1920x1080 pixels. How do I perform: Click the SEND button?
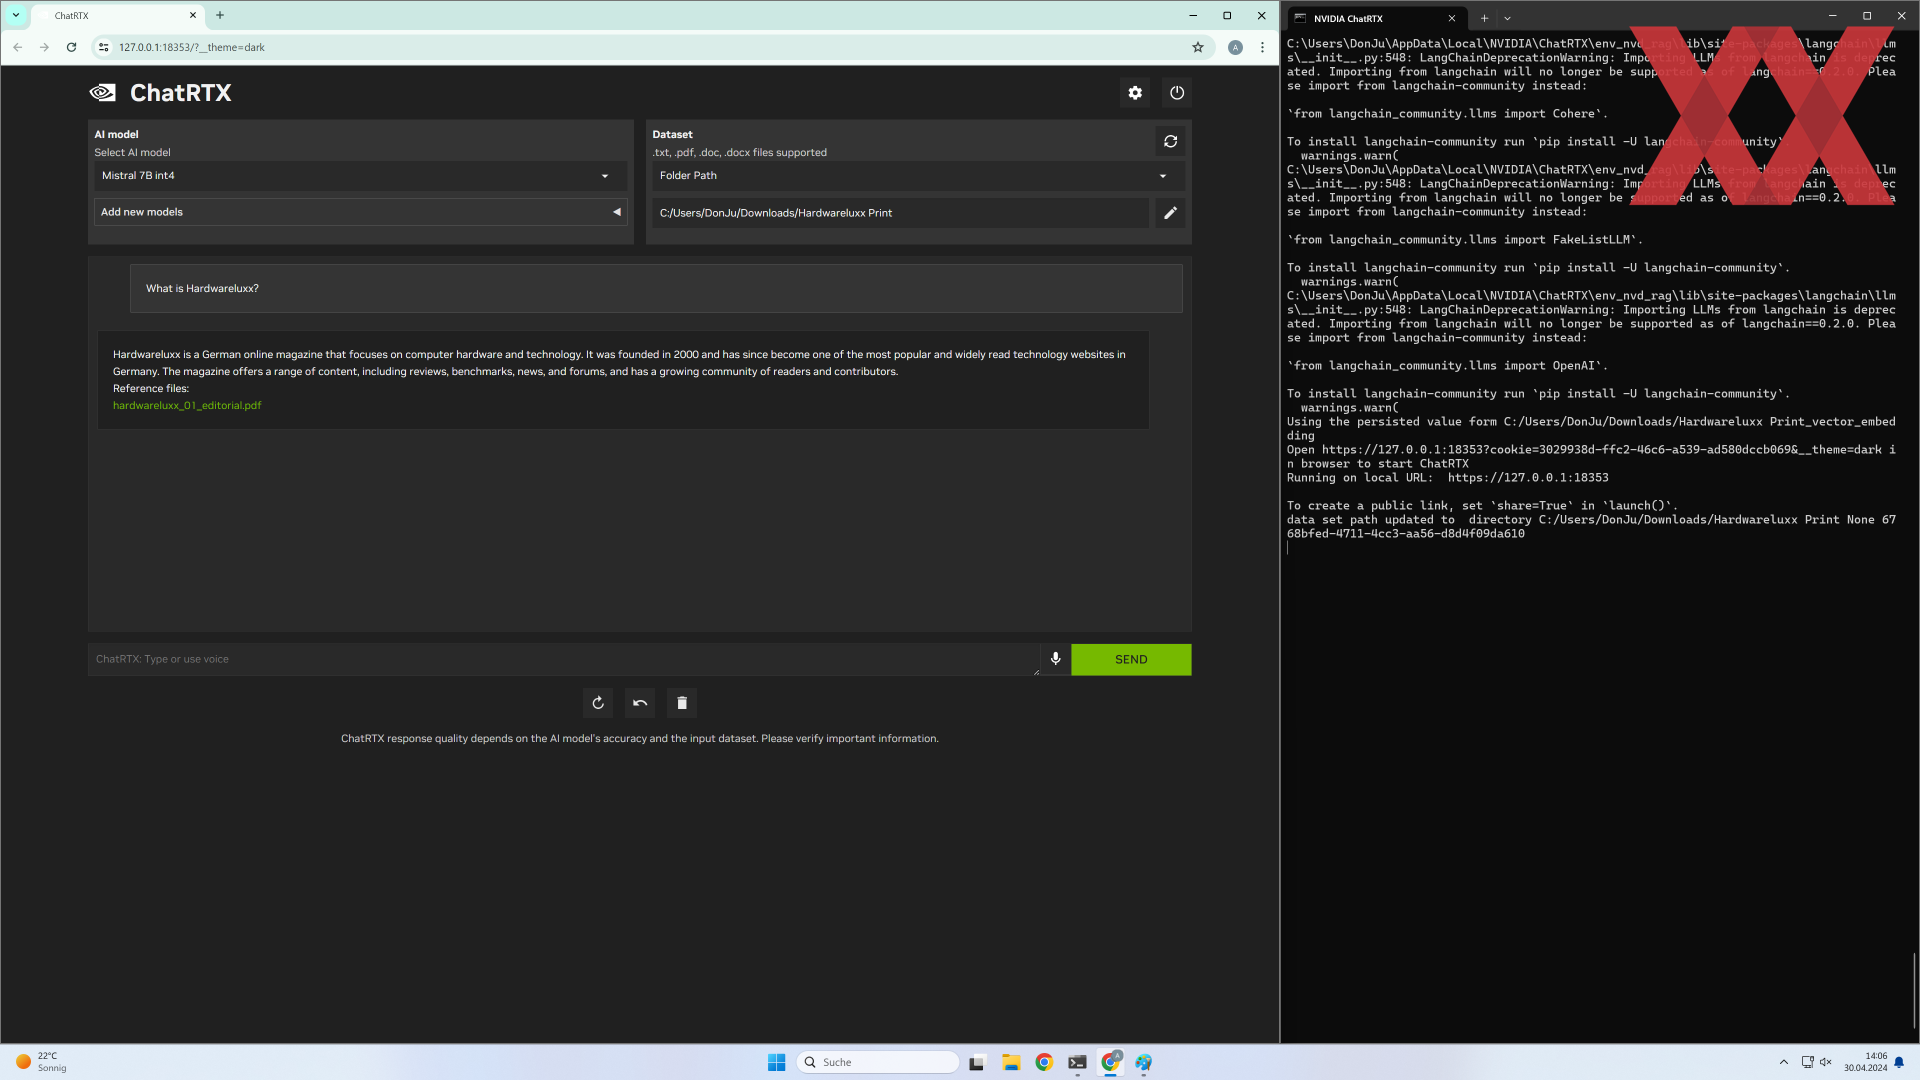(x=1131, y=659)
